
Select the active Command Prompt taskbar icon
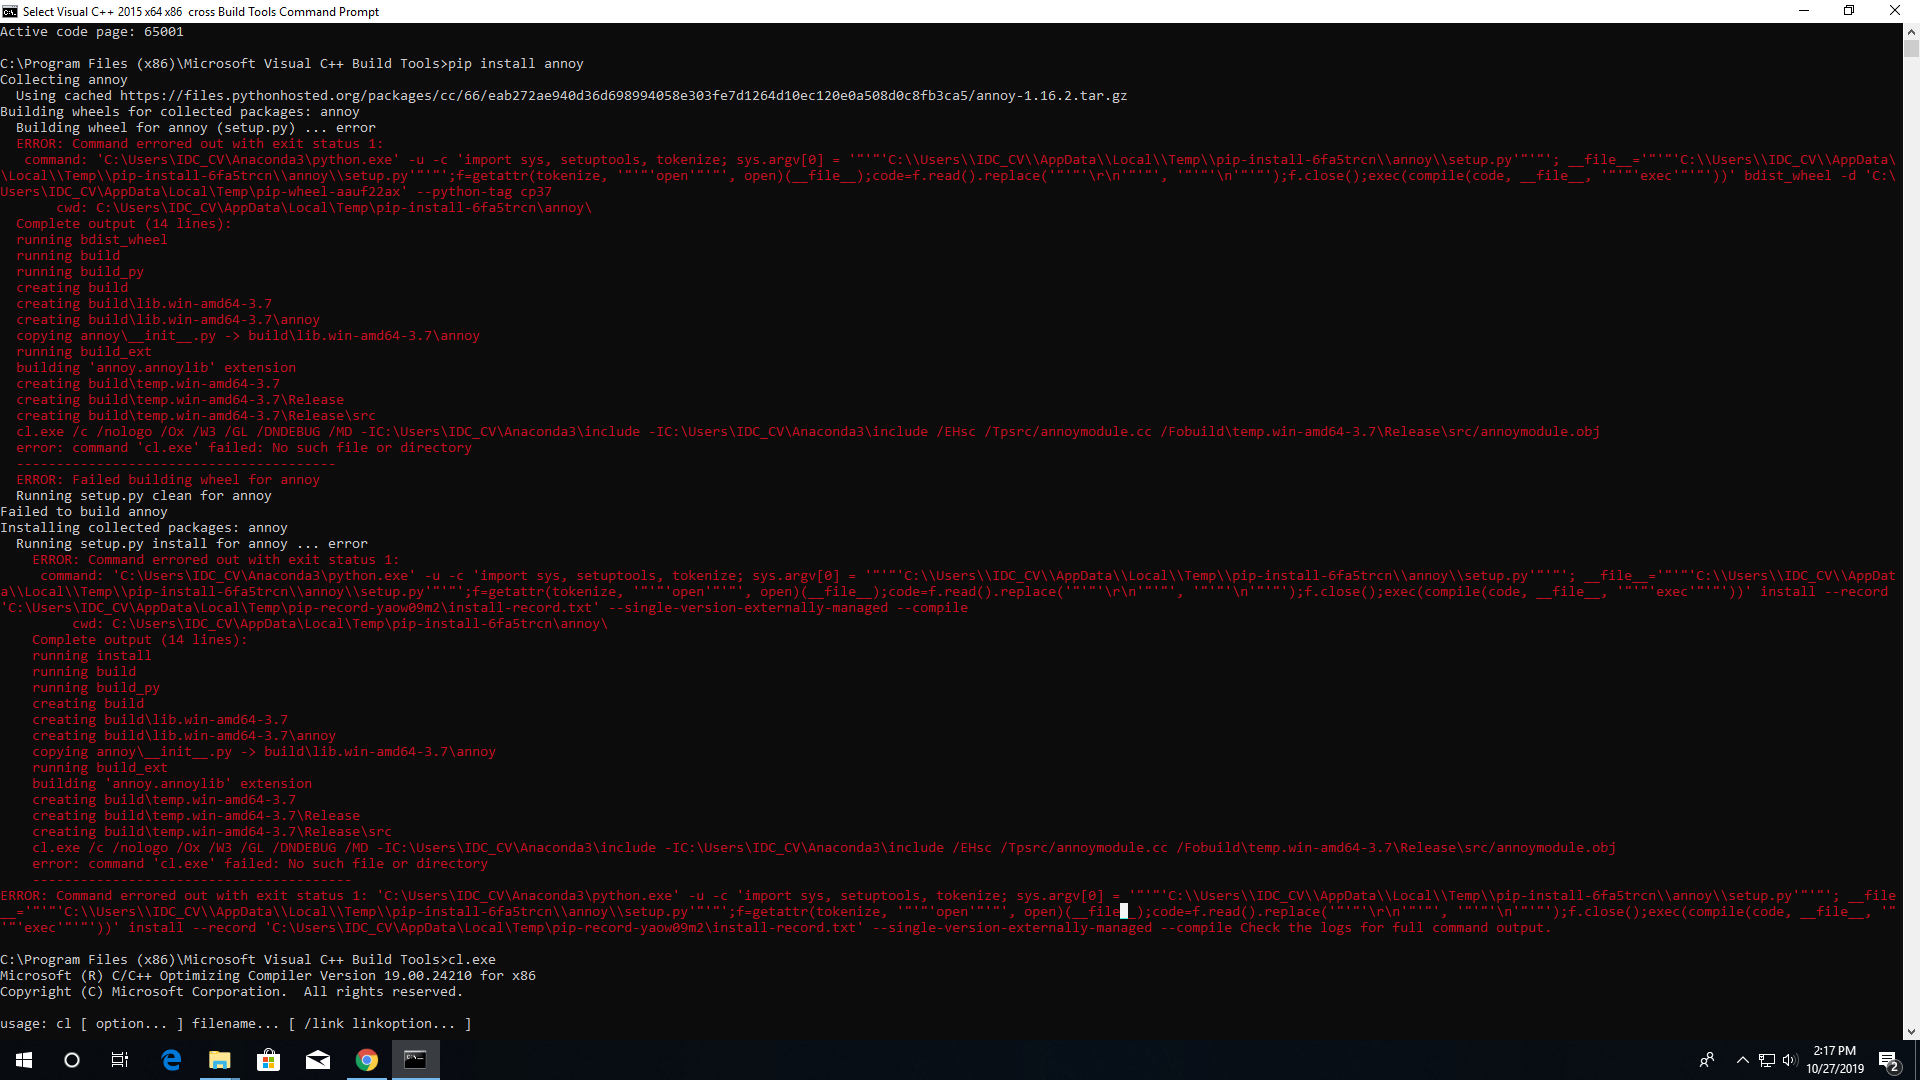coord(414,1059)
